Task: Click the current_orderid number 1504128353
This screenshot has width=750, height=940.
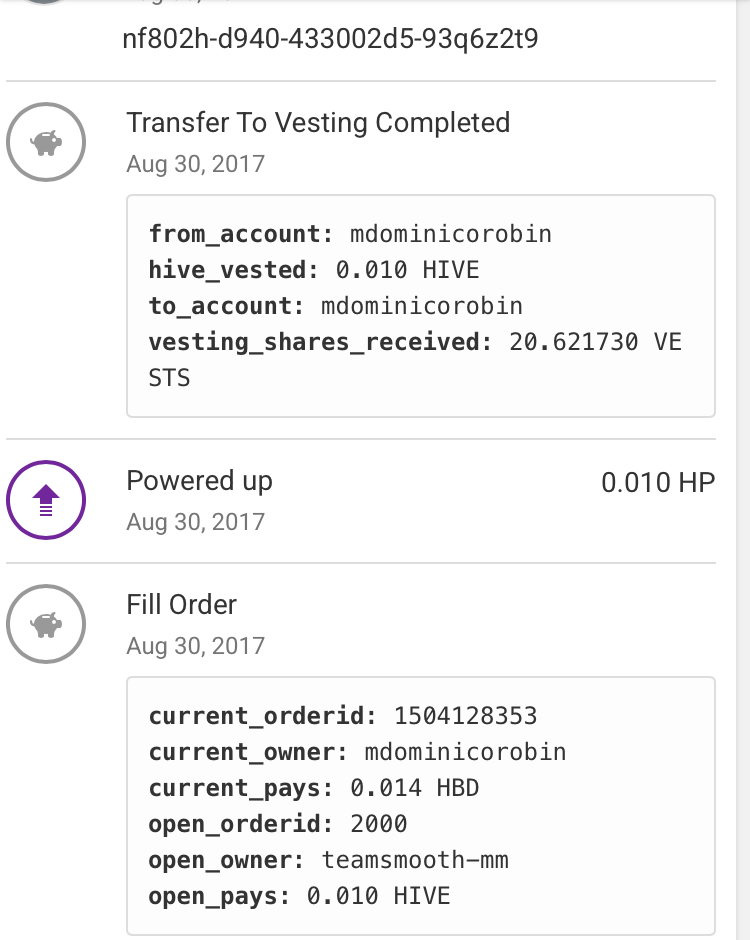Action: 465,716
